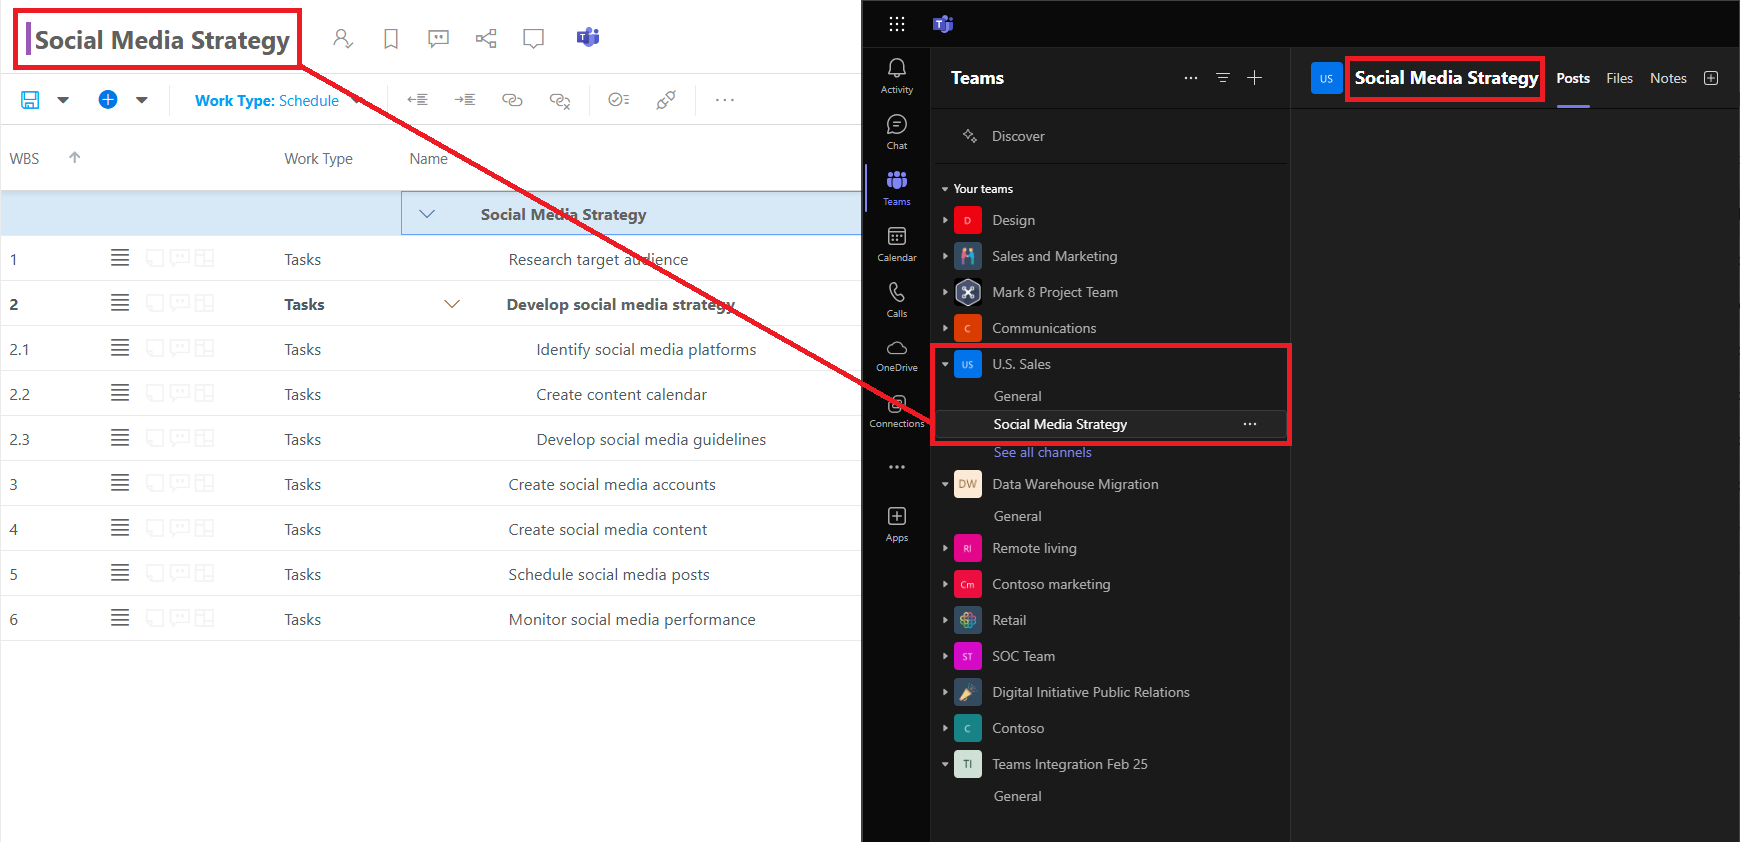Open Social Media Strategy channel more options

tap(1250, 424)
